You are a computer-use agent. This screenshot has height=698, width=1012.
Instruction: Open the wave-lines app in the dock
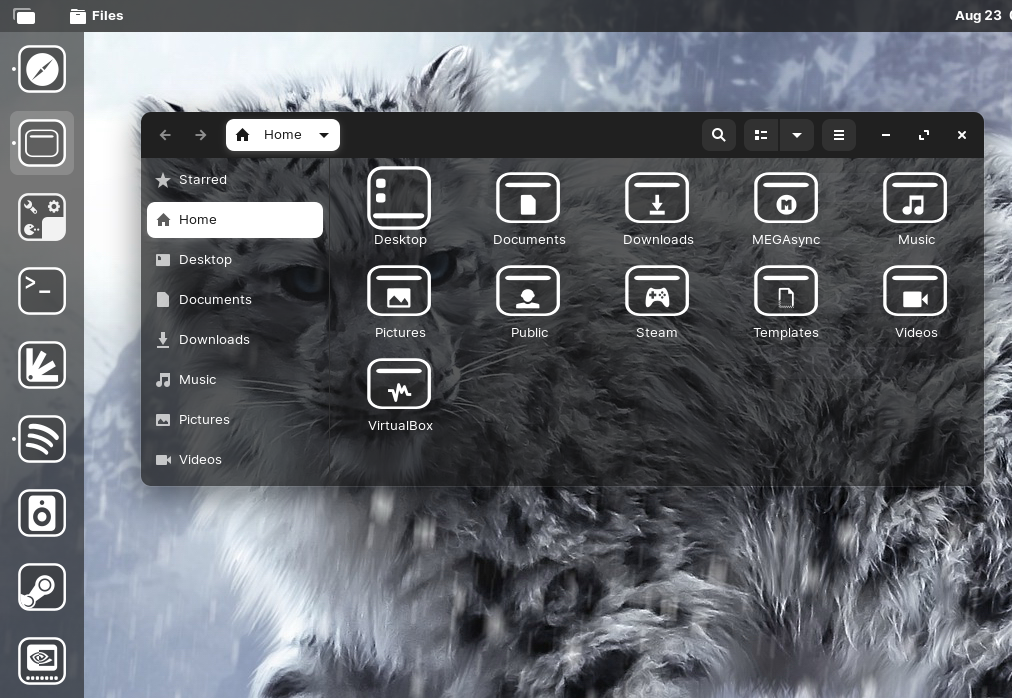click(x=42, y=439)
